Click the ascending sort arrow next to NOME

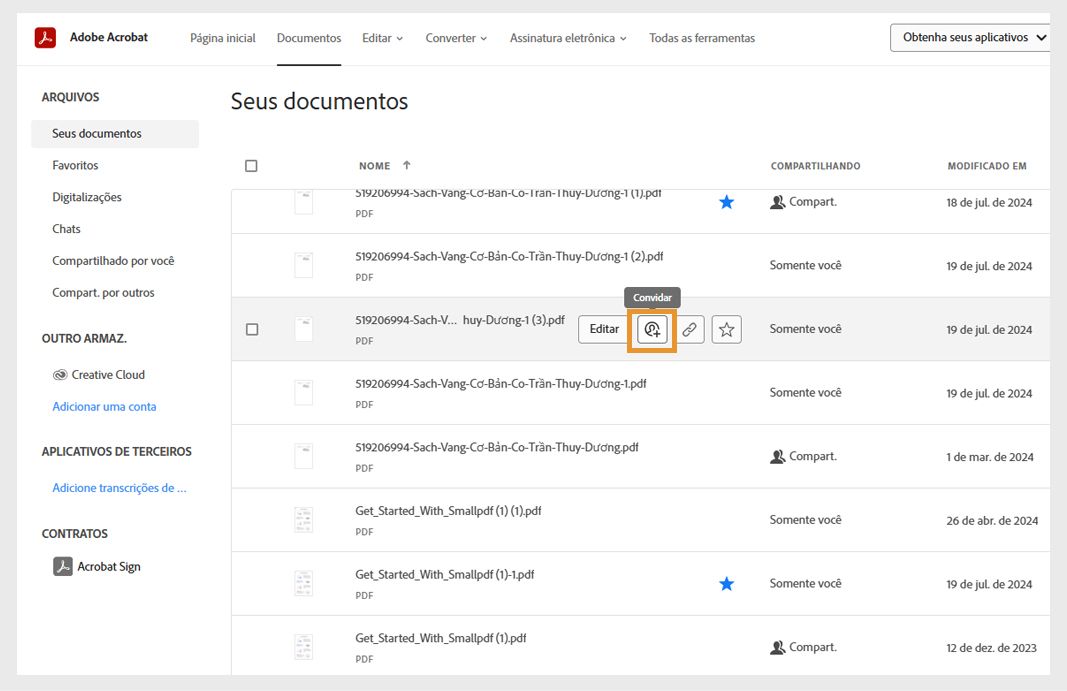point(406,165)
